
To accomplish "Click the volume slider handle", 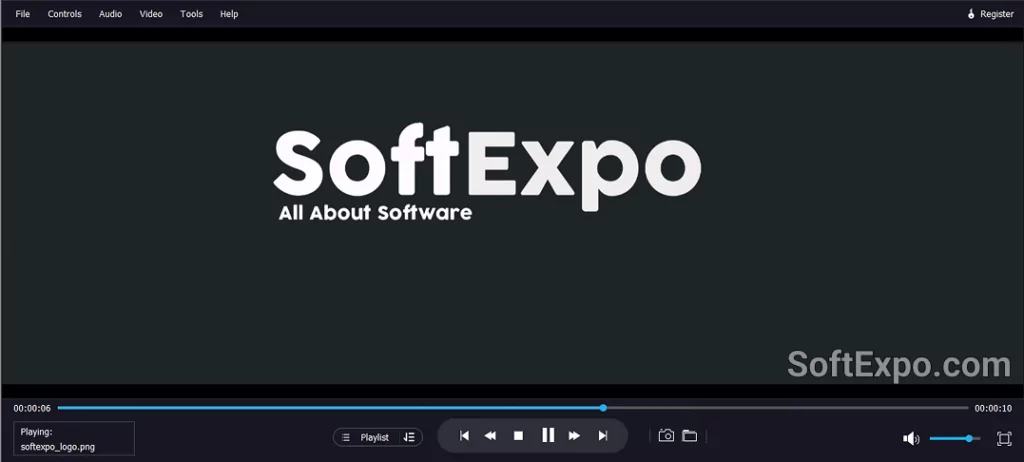I will coord(969,438).
